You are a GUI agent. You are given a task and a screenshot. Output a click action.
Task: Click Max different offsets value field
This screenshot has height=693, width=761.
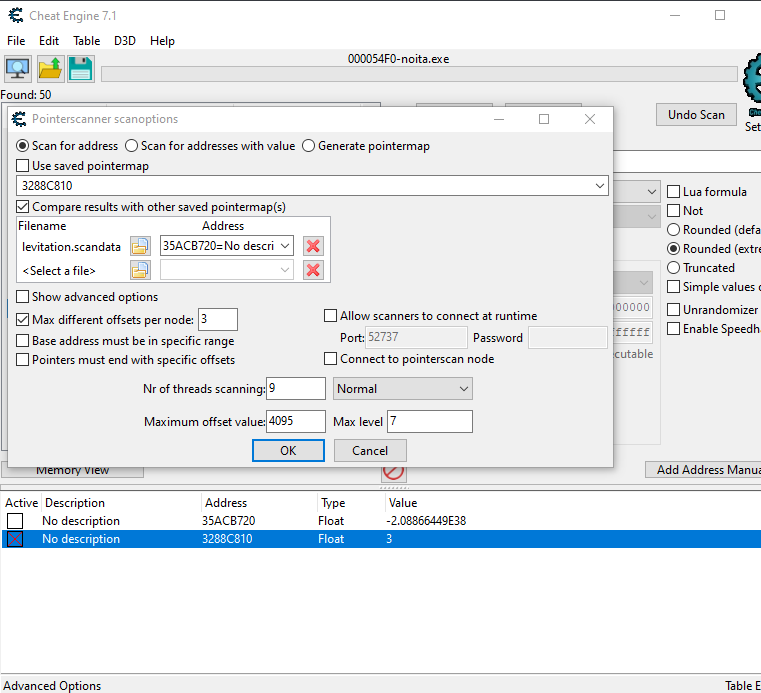pyautogui.click(x=218, y=319)
